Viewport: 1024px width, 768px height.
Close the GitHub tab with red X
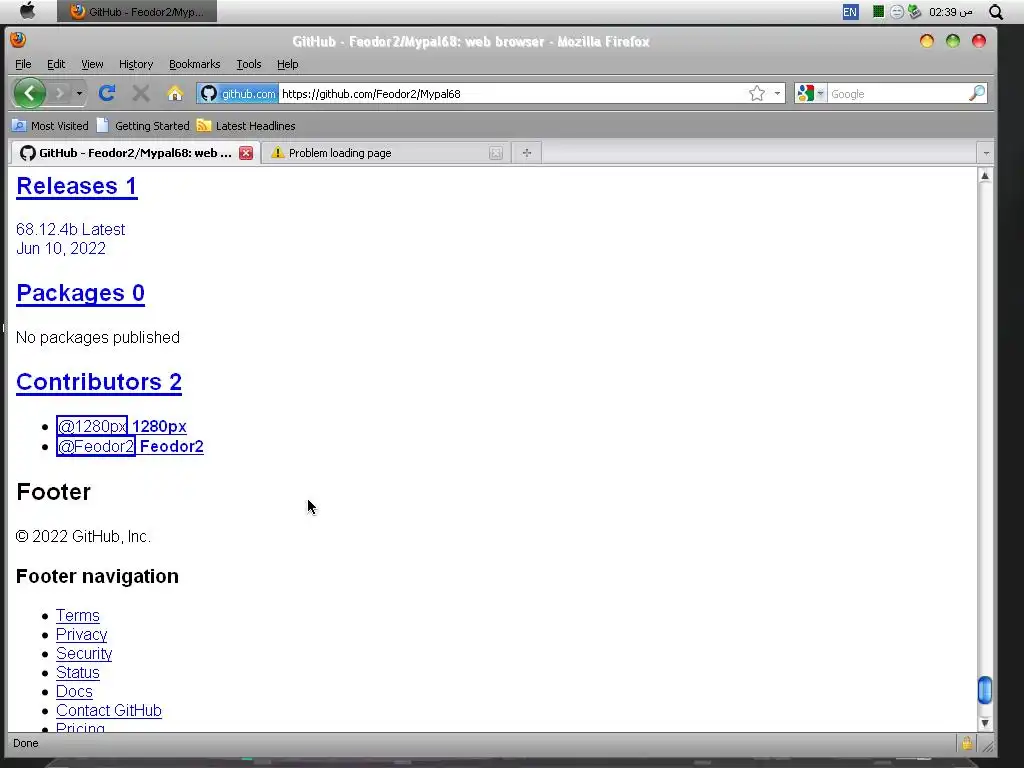pos(246,153)
